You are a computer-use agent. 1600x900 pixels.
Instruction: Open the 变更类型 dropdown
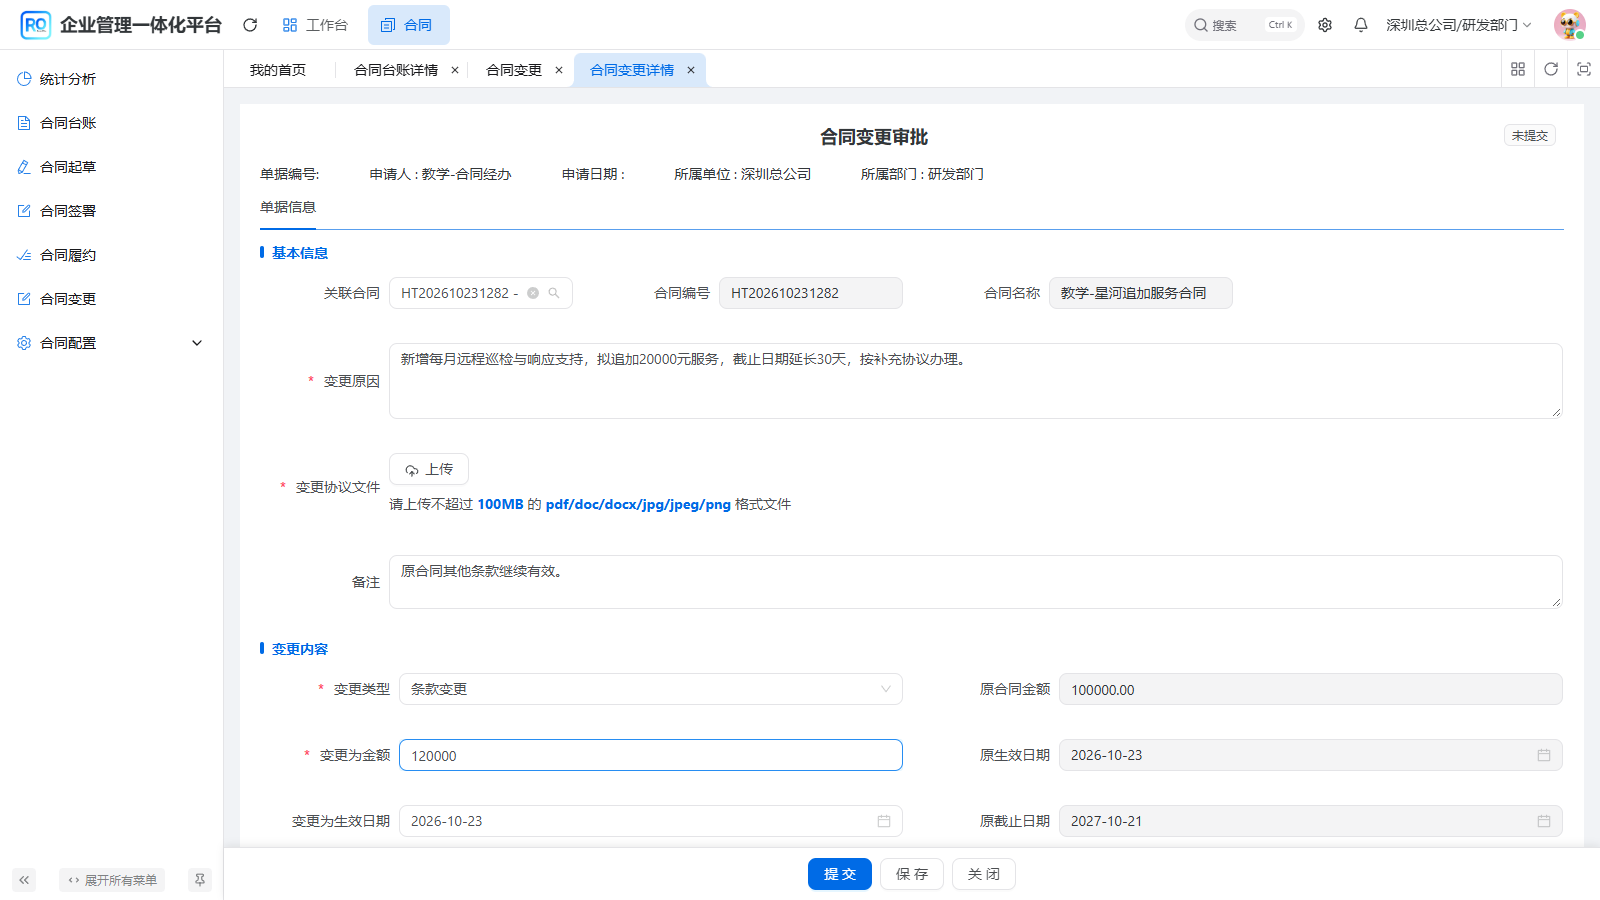[x=651, y=689]
